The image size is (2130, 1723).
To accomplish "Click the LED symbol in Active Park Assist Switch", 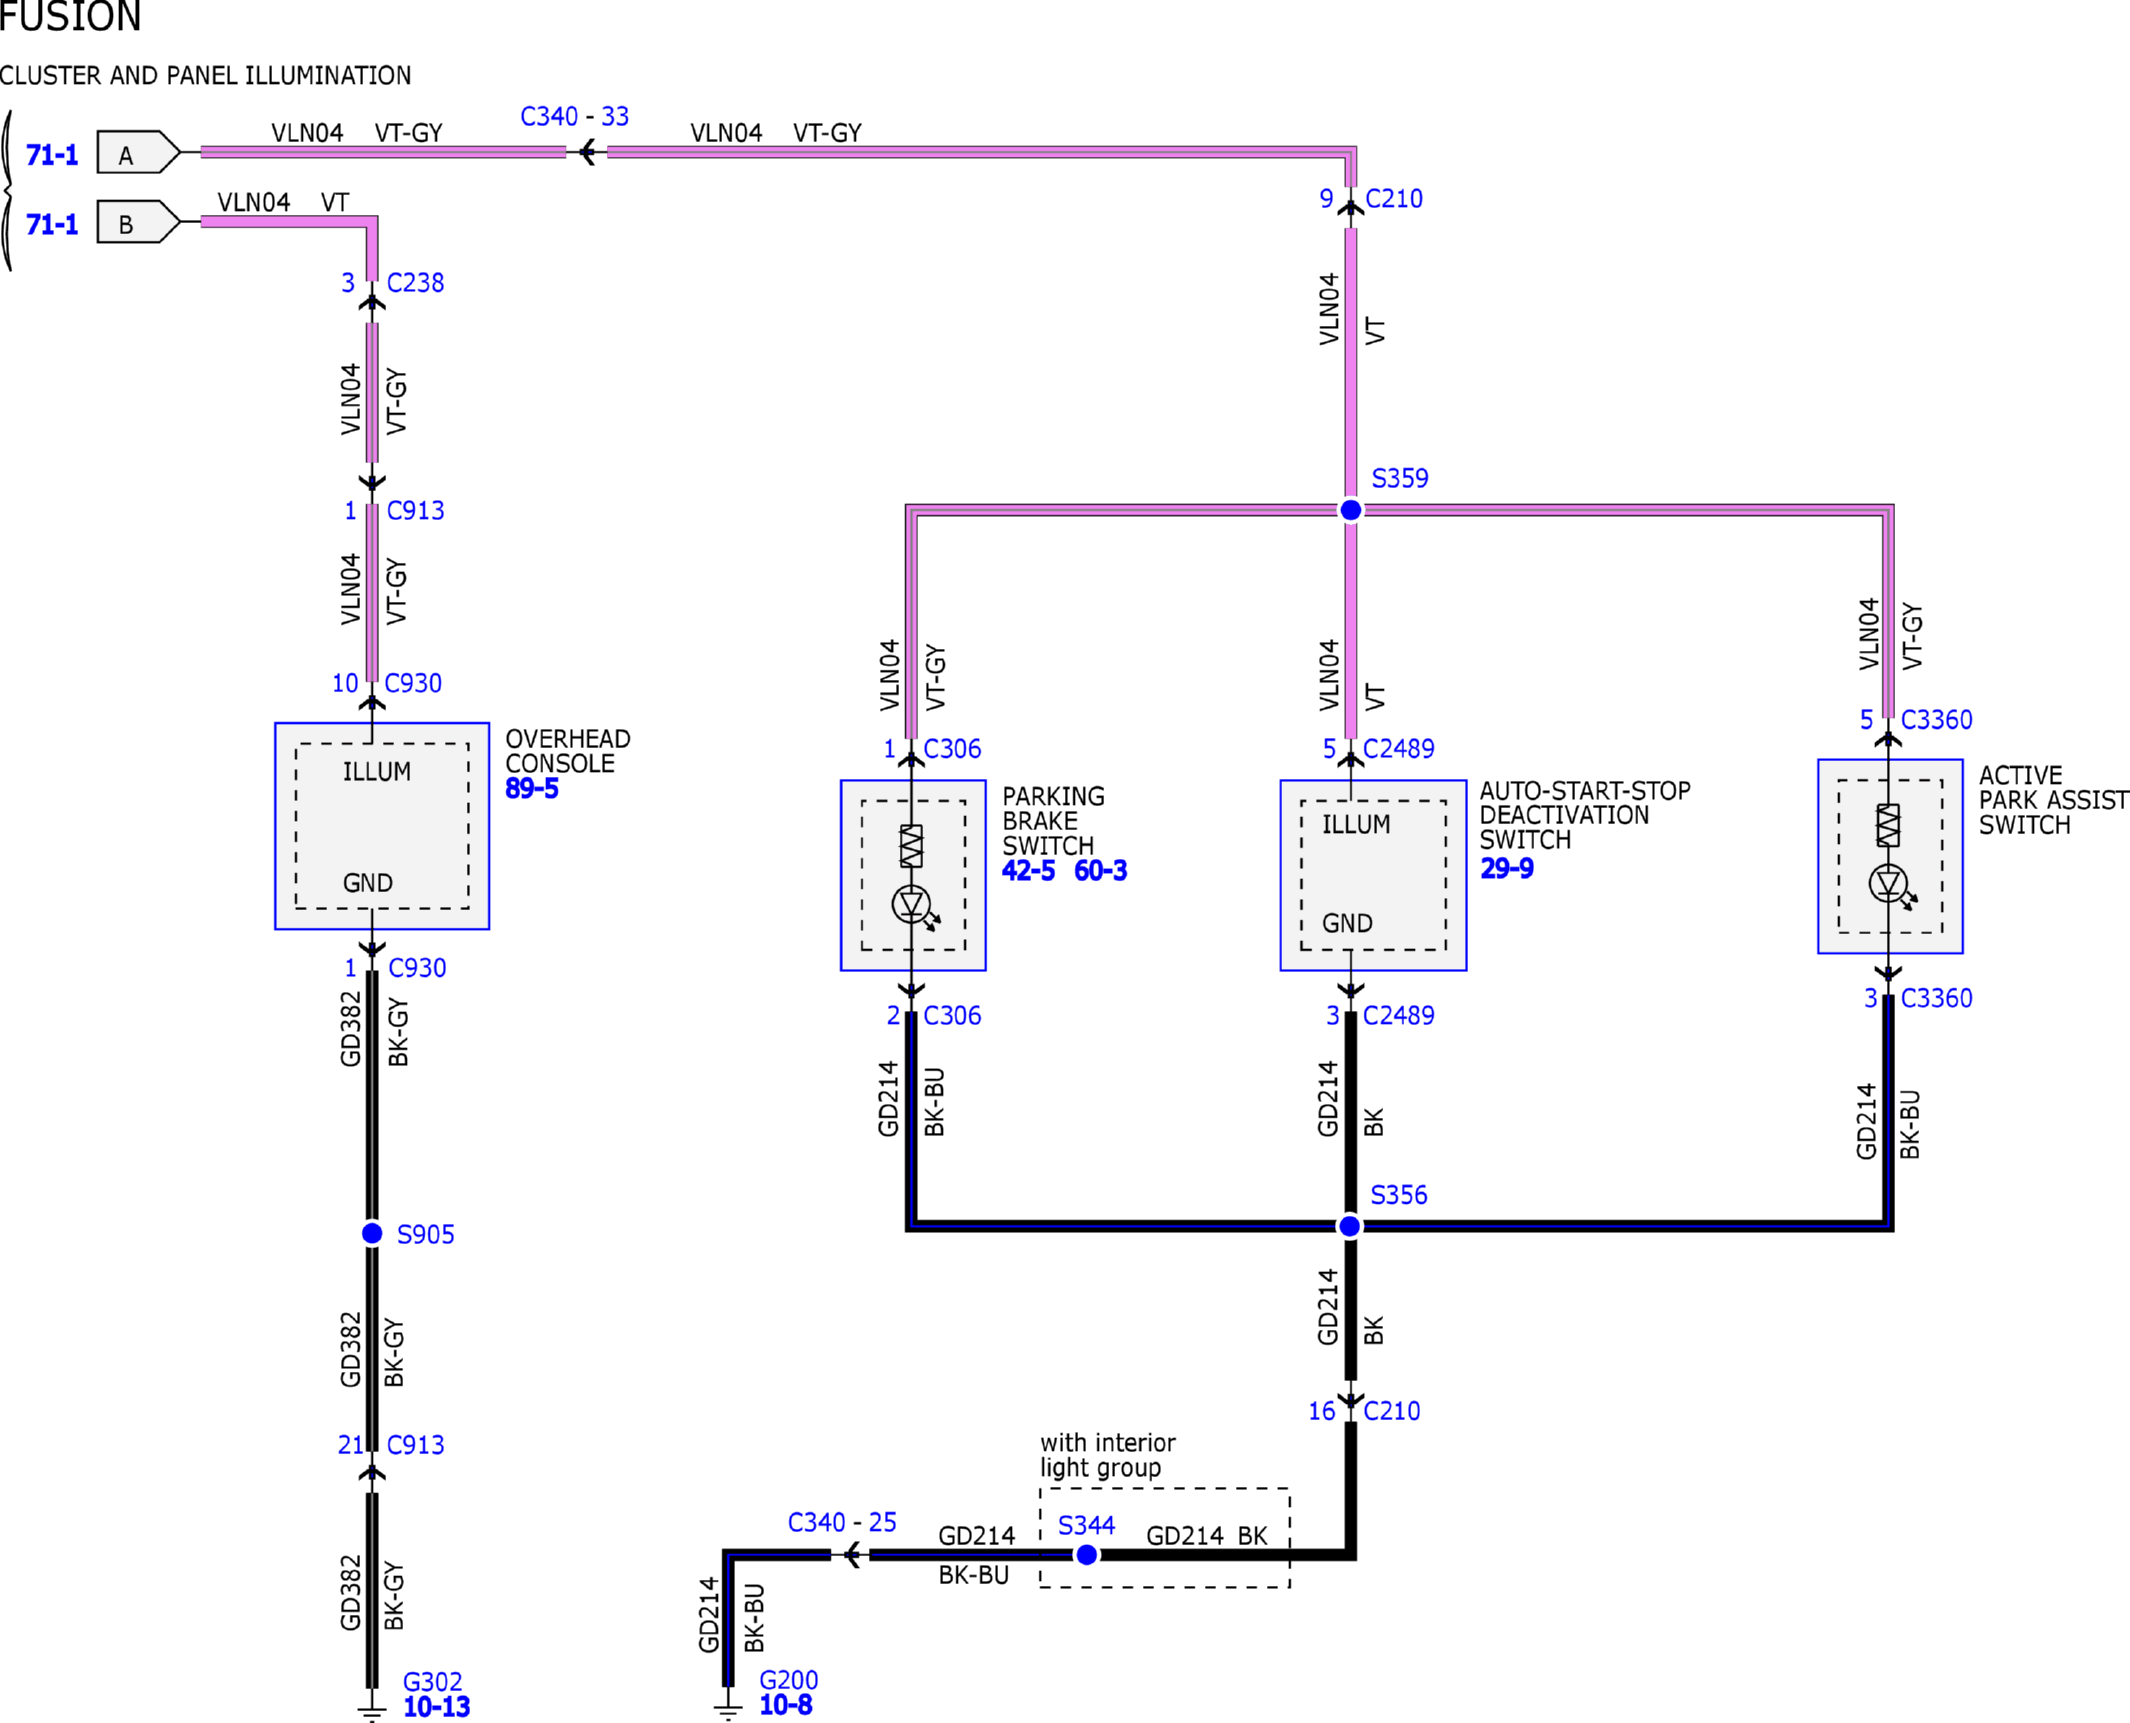I will 1891,885.
